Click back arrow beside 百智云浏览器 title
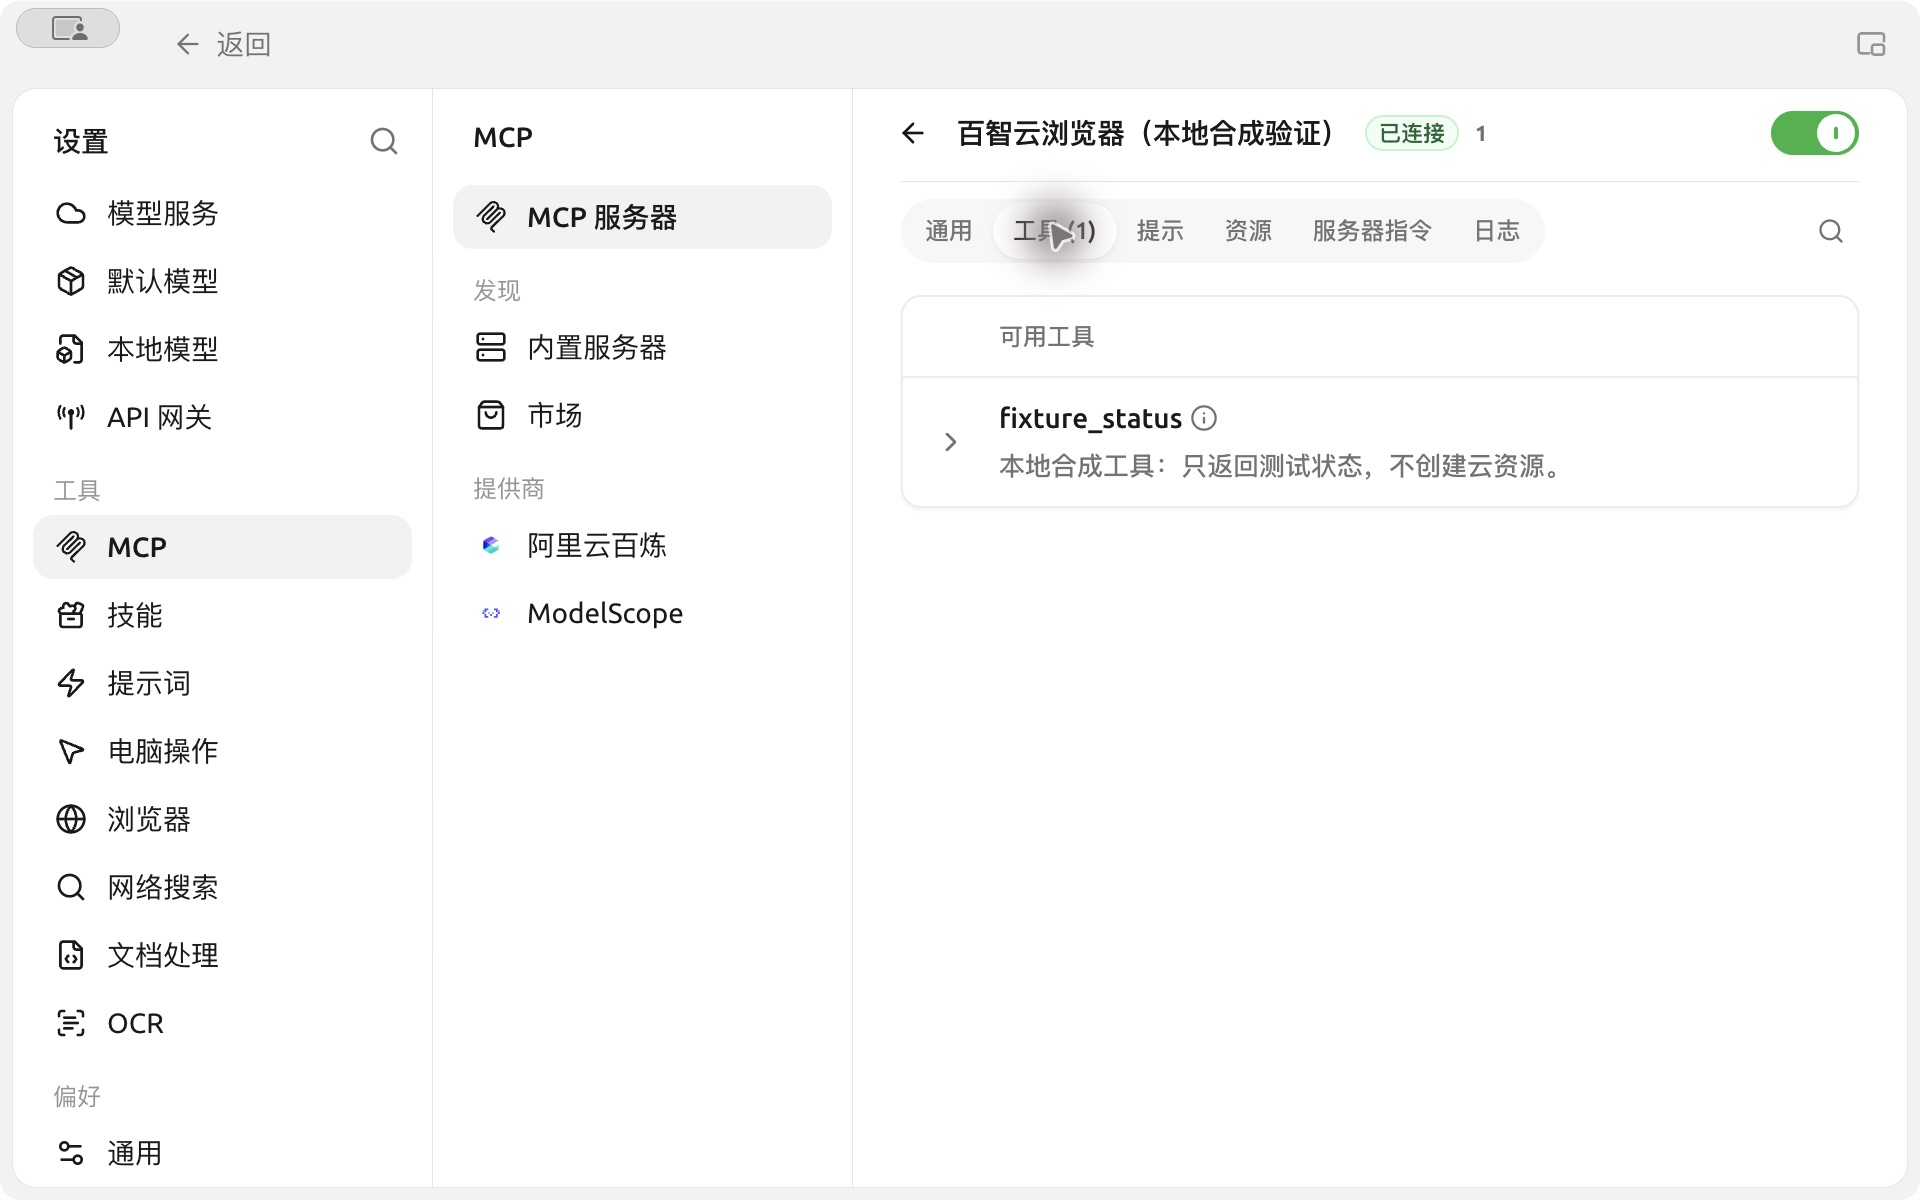The image size is (1920, 1200). tap(913, 133)
